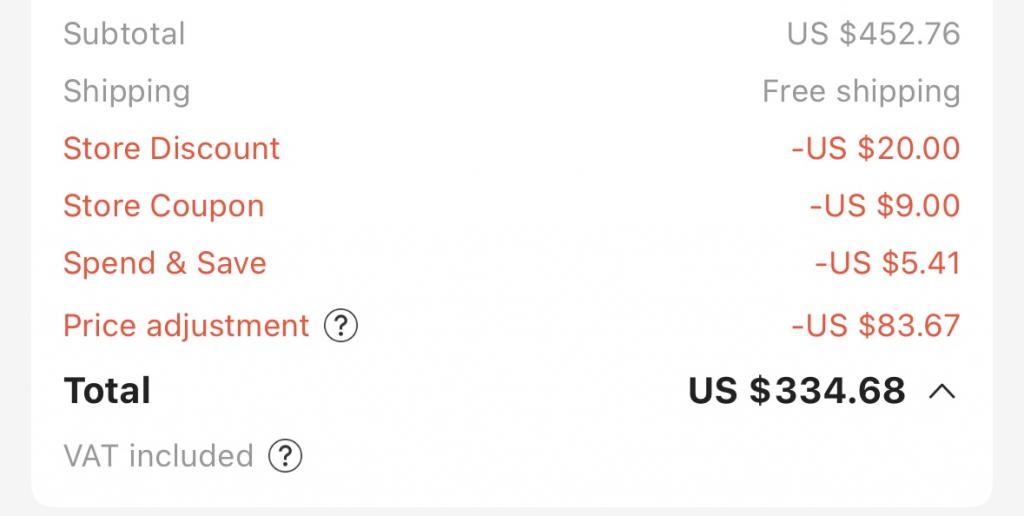Tap the Spend & Save label
The image size is (1024, 516).
coord(164,263)
